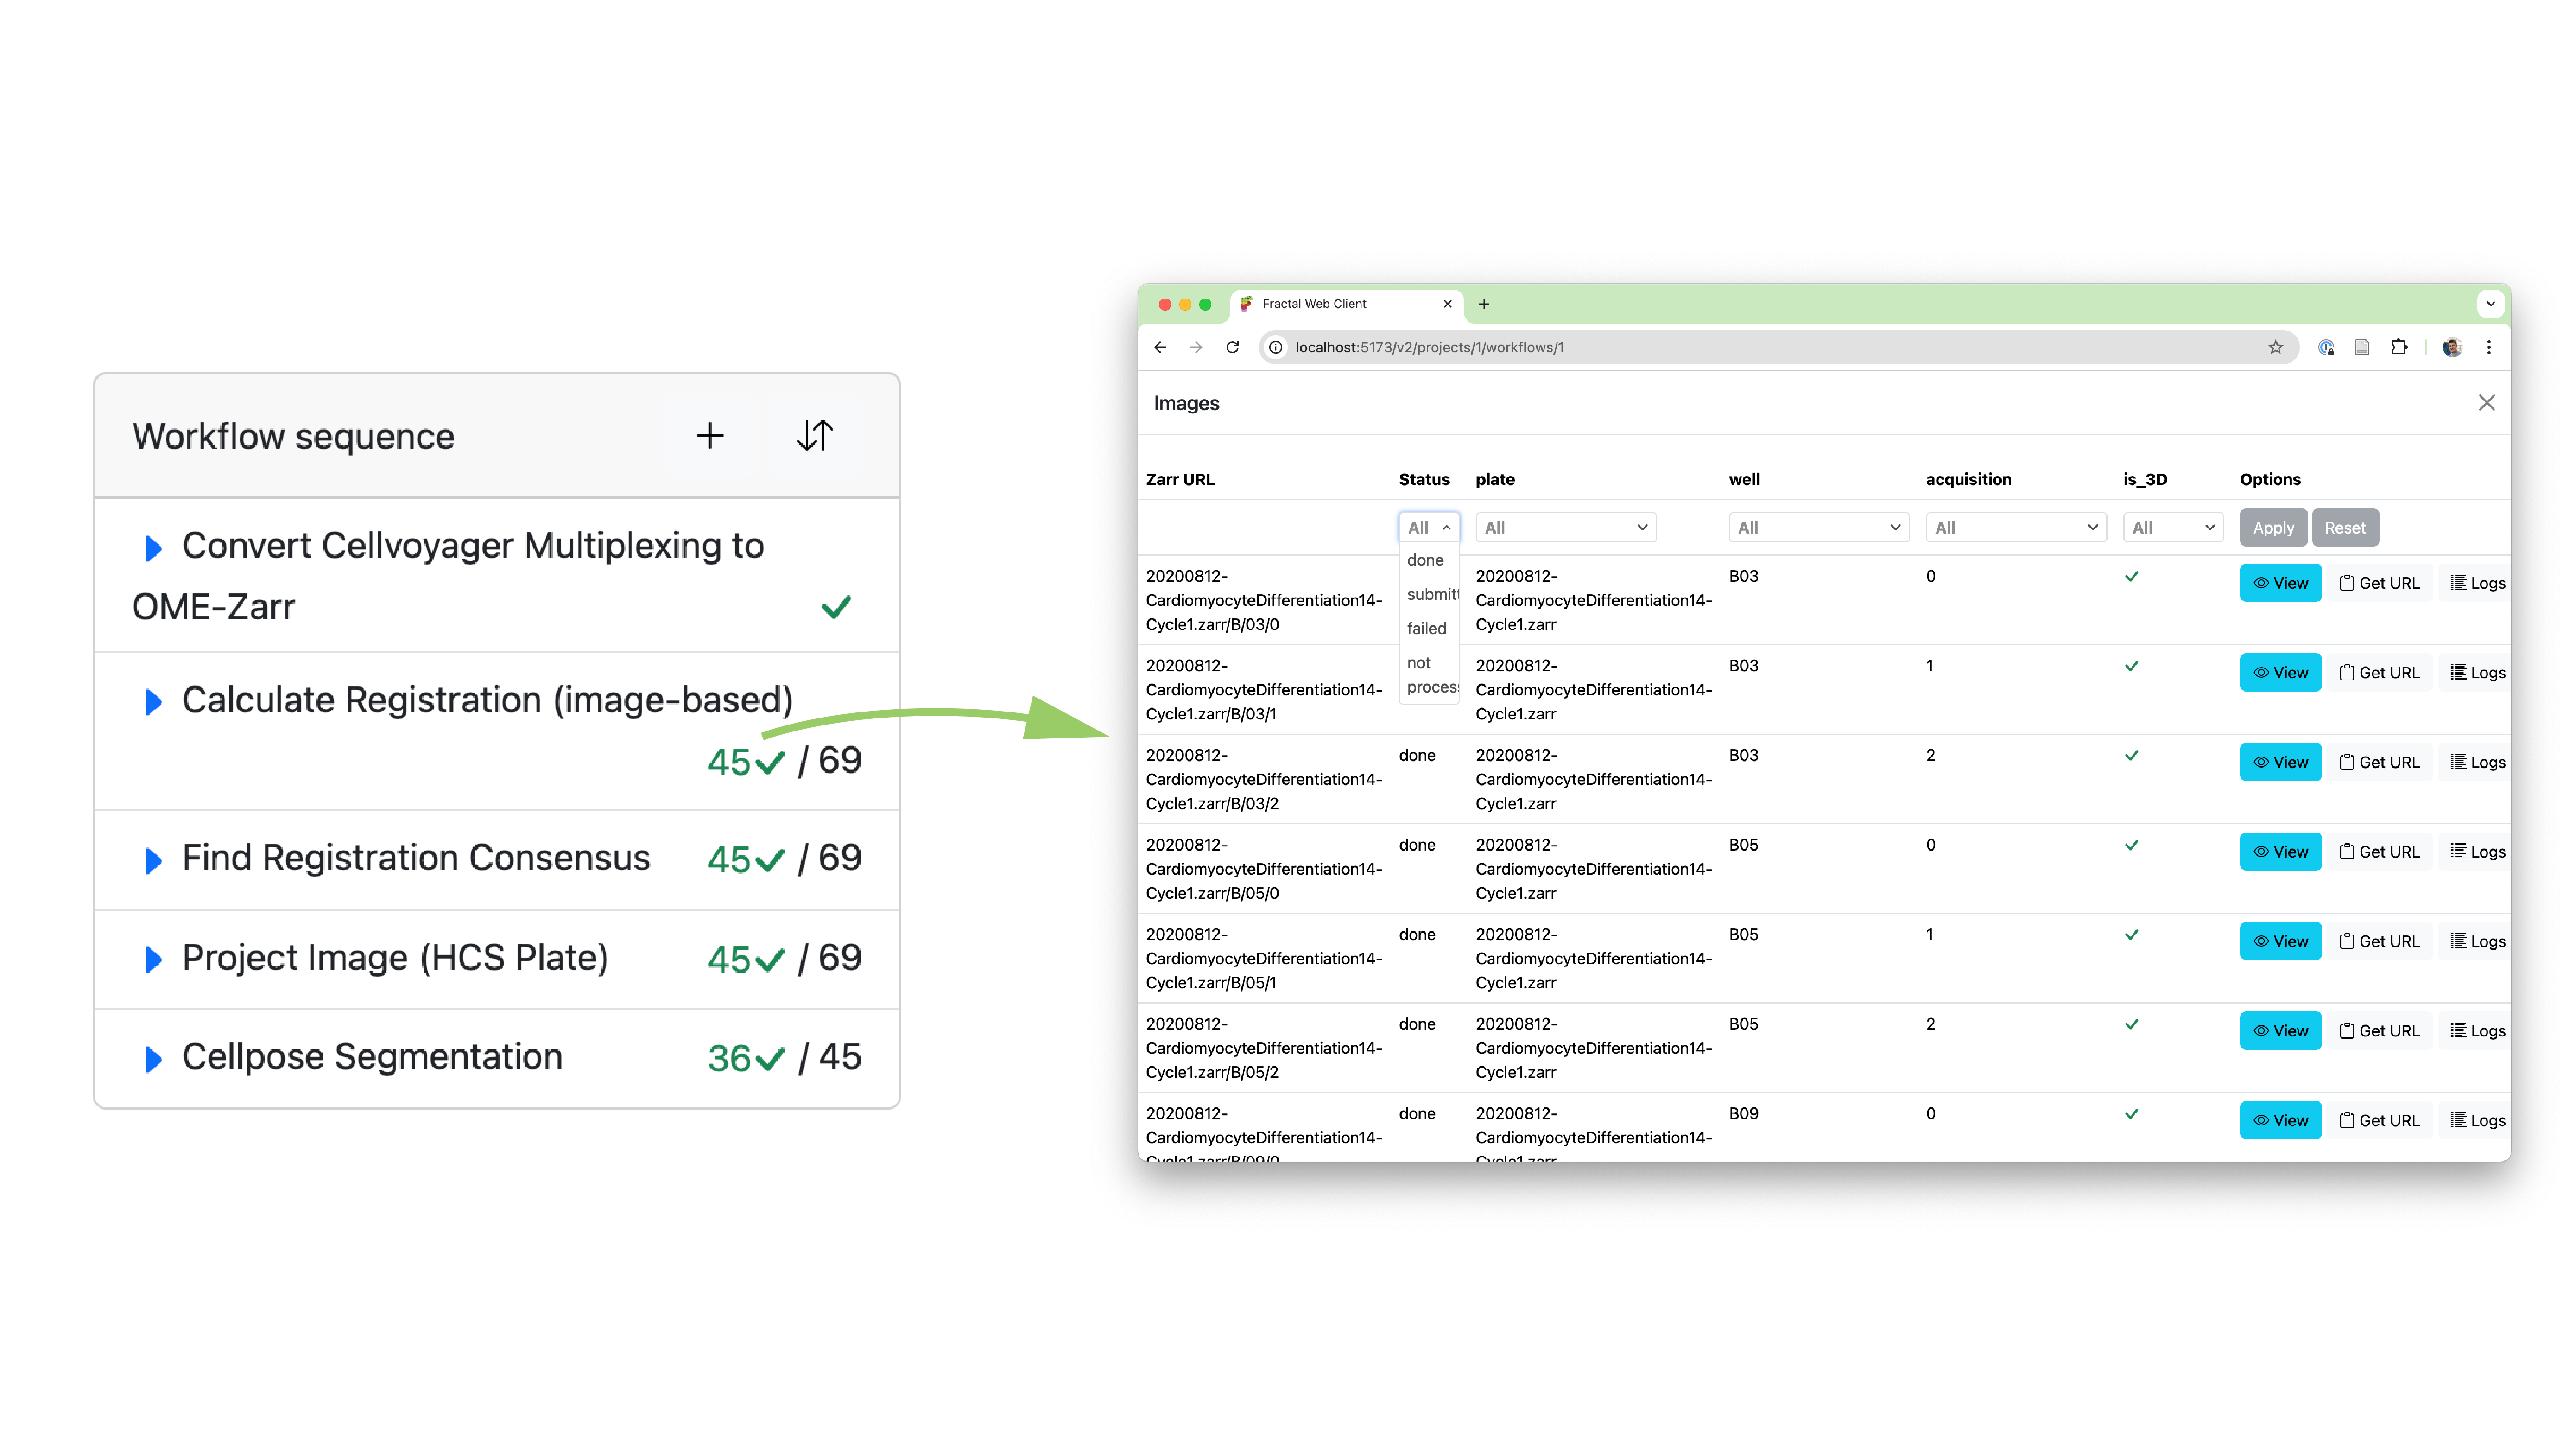Get URL for image B/05/2

click(x=2379, y=1031)
